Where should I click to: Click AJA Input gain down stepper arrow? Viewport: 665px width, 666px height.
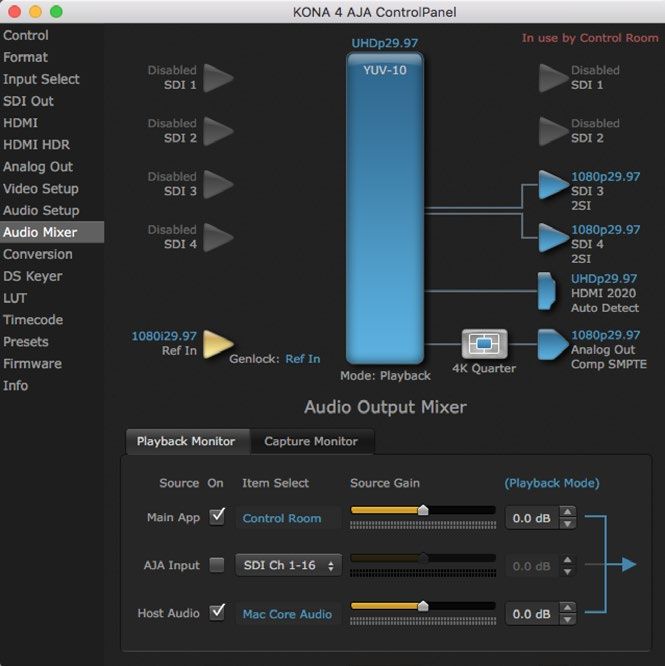(567, 572)
